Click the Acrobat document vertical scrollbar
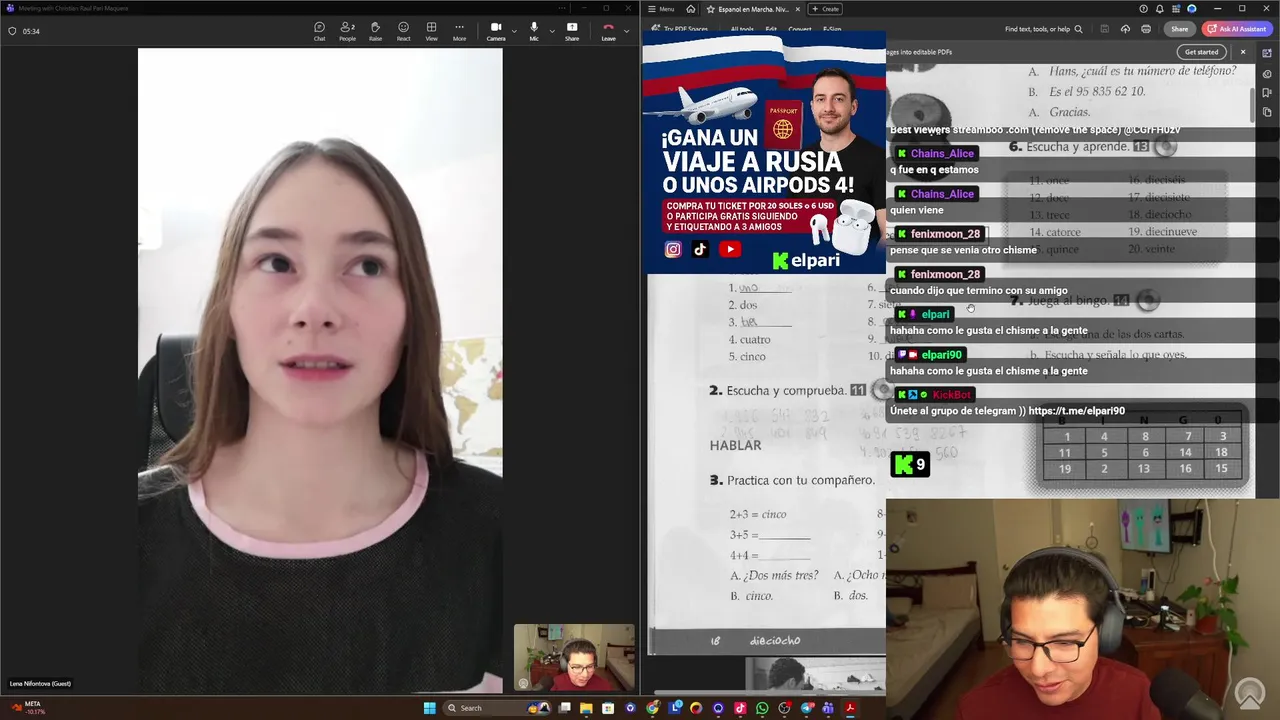This screenshot has height=720, width=1280. pyautogui.click(x=1252, y=106)
